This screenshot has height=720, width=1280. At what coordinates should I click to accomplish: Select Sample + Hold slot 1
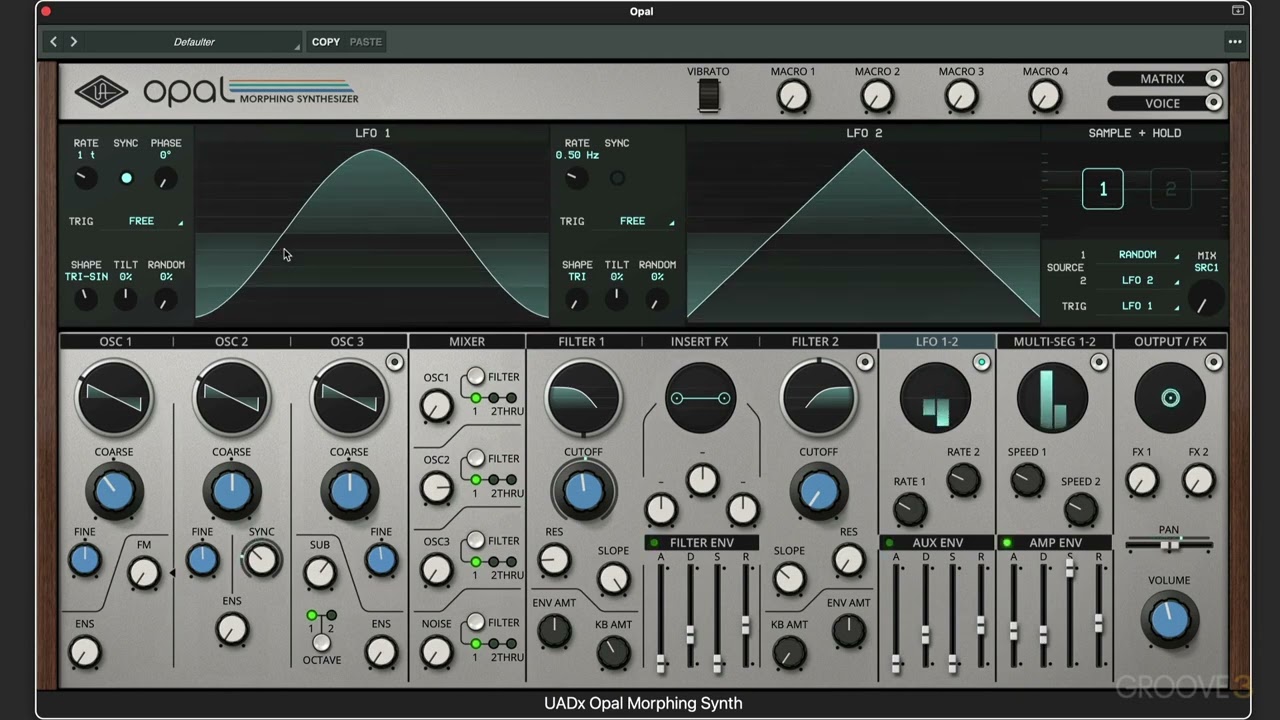pyautogui.click(x=1103, y=189)
